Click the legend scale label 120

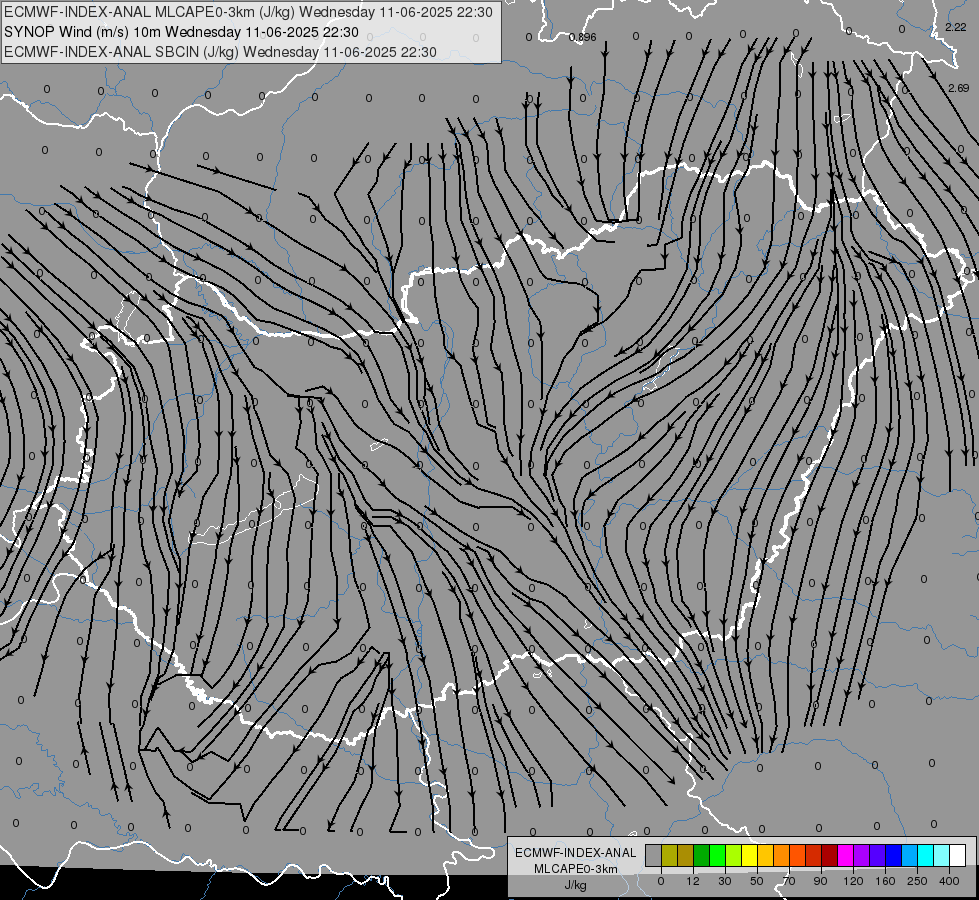tap(854, 881)
